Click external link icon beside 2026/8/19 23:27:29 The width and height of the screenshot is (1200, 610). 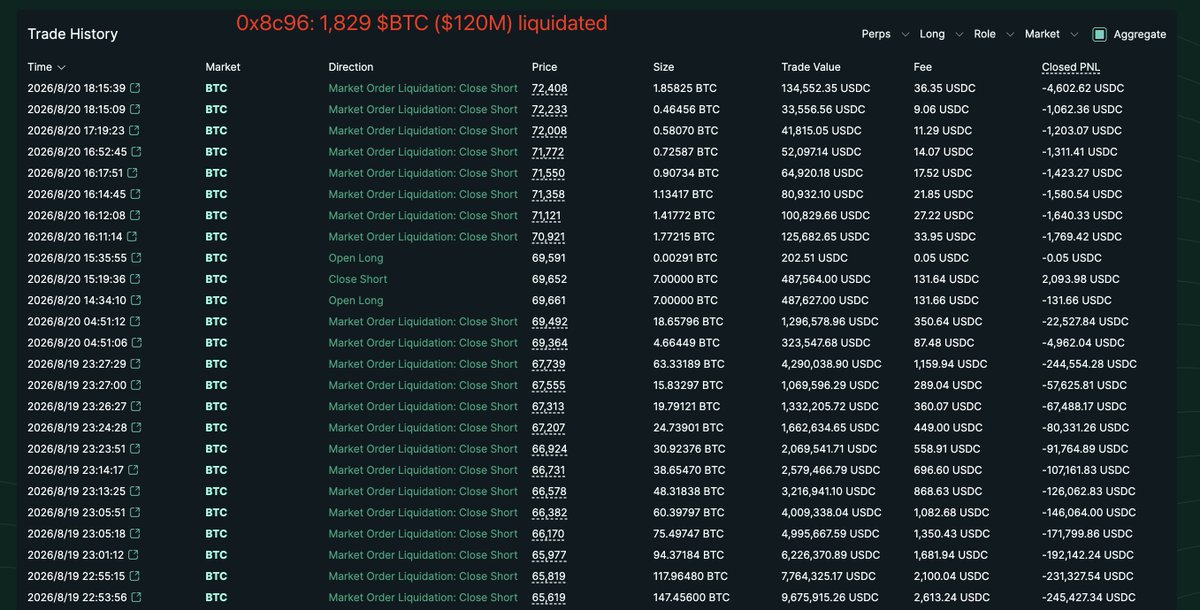[136, 364]
